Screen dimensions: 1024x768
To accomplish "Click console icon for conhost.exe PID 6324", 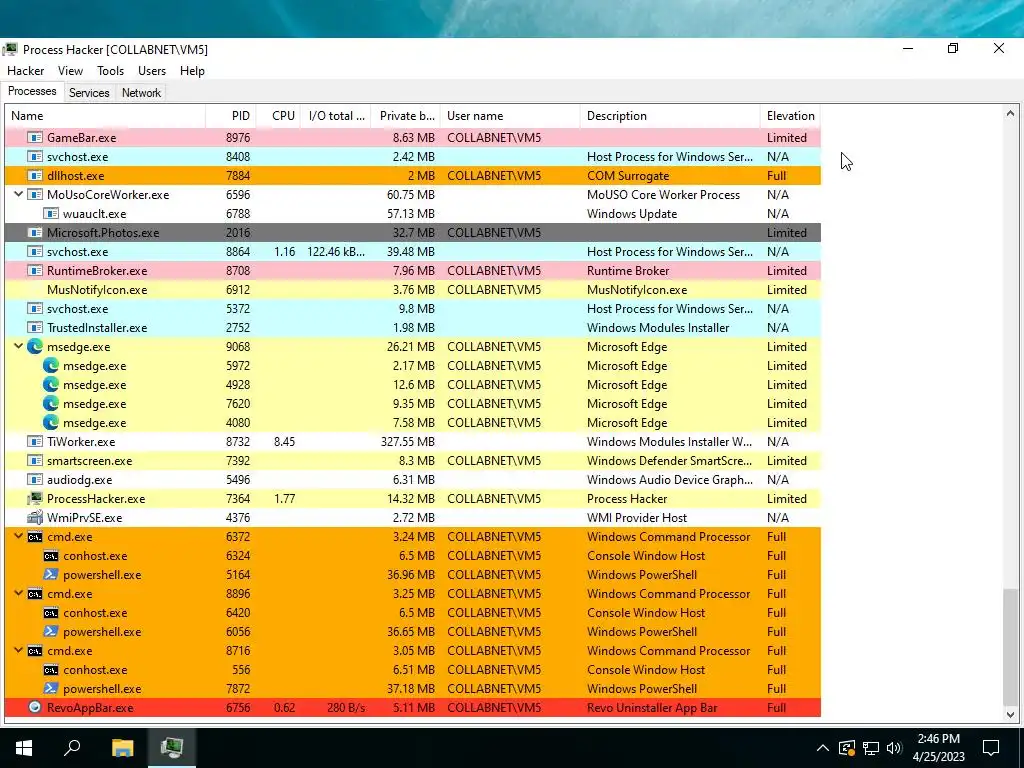I will (x=51, y=556).
